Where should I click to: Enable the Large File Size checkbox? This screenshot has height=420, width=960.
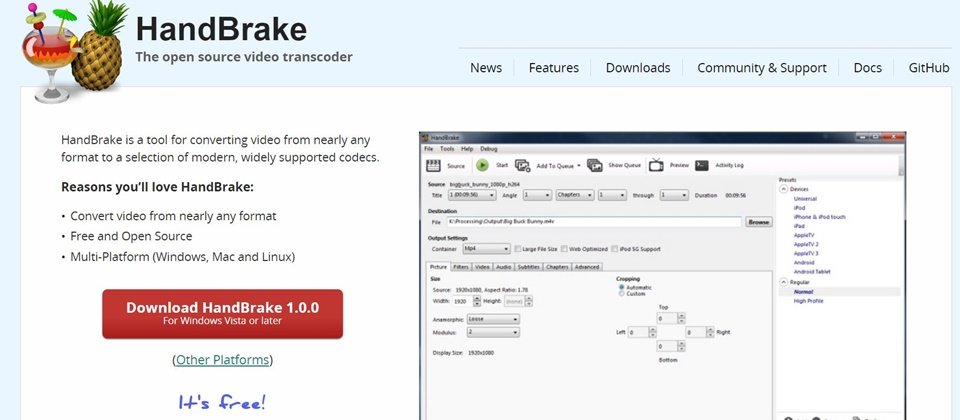(x=518, y=248)
